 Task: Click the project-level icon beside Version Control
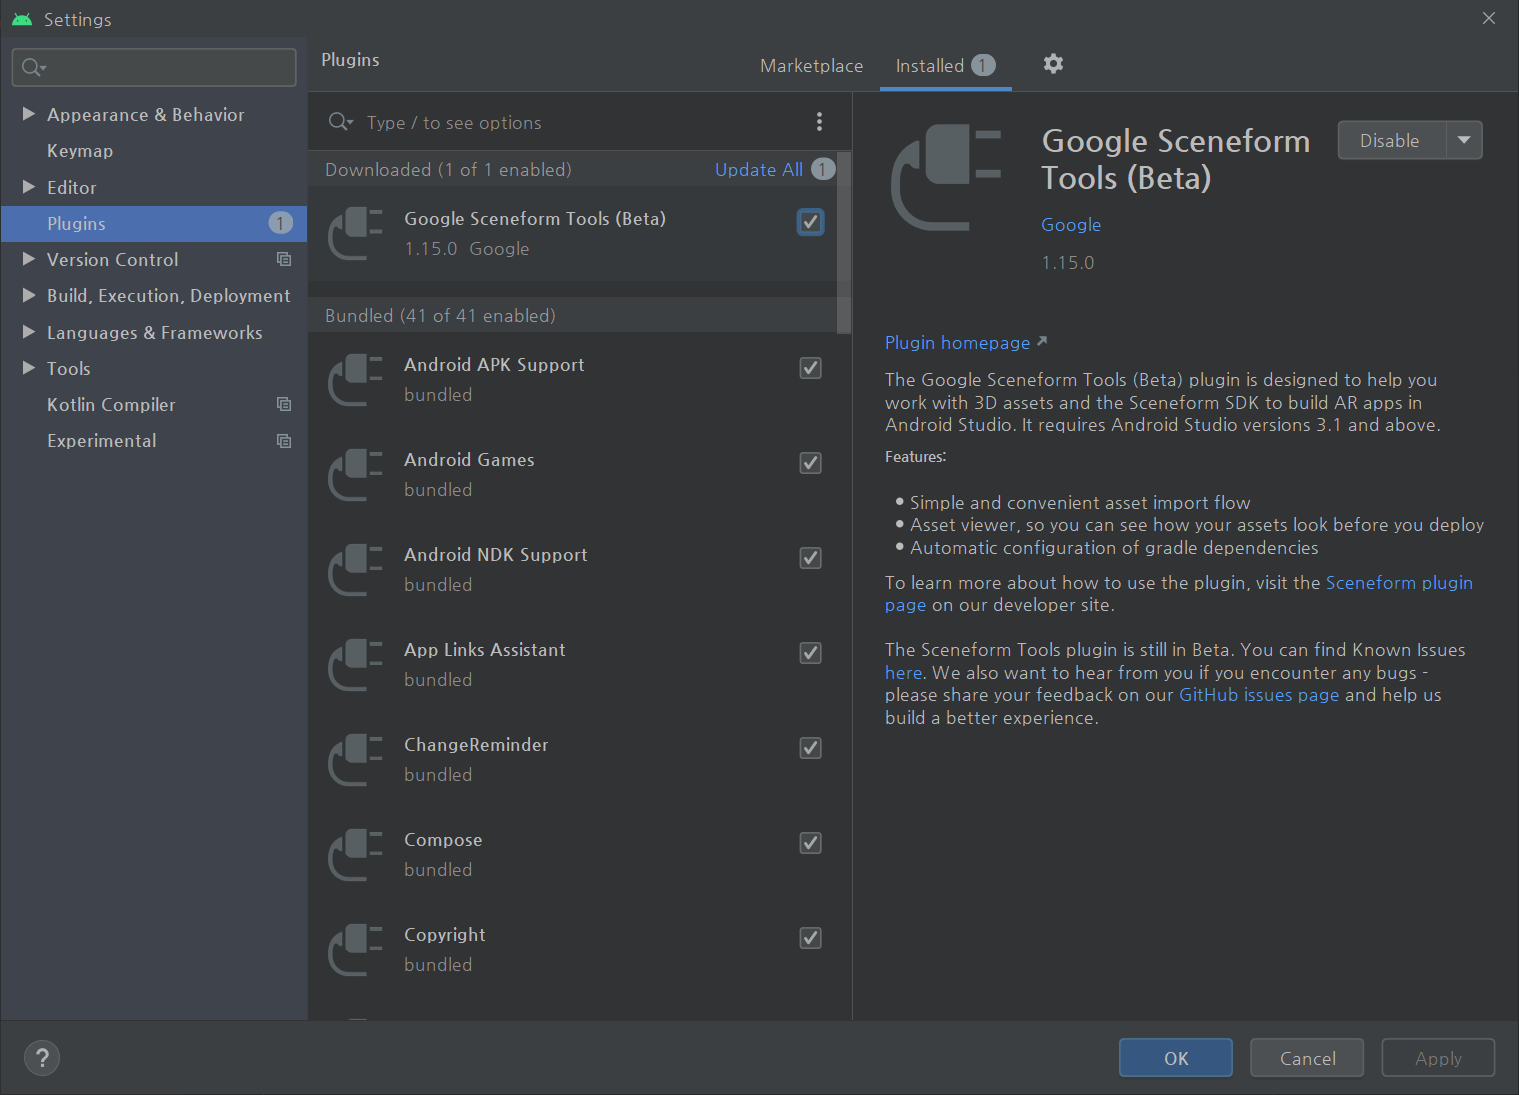coord(284,259)
